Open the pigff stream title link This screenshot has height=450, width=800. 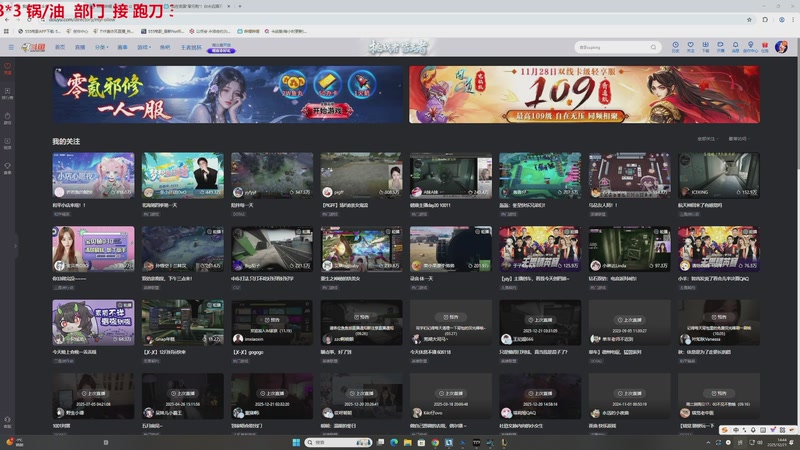pos(345,205)
